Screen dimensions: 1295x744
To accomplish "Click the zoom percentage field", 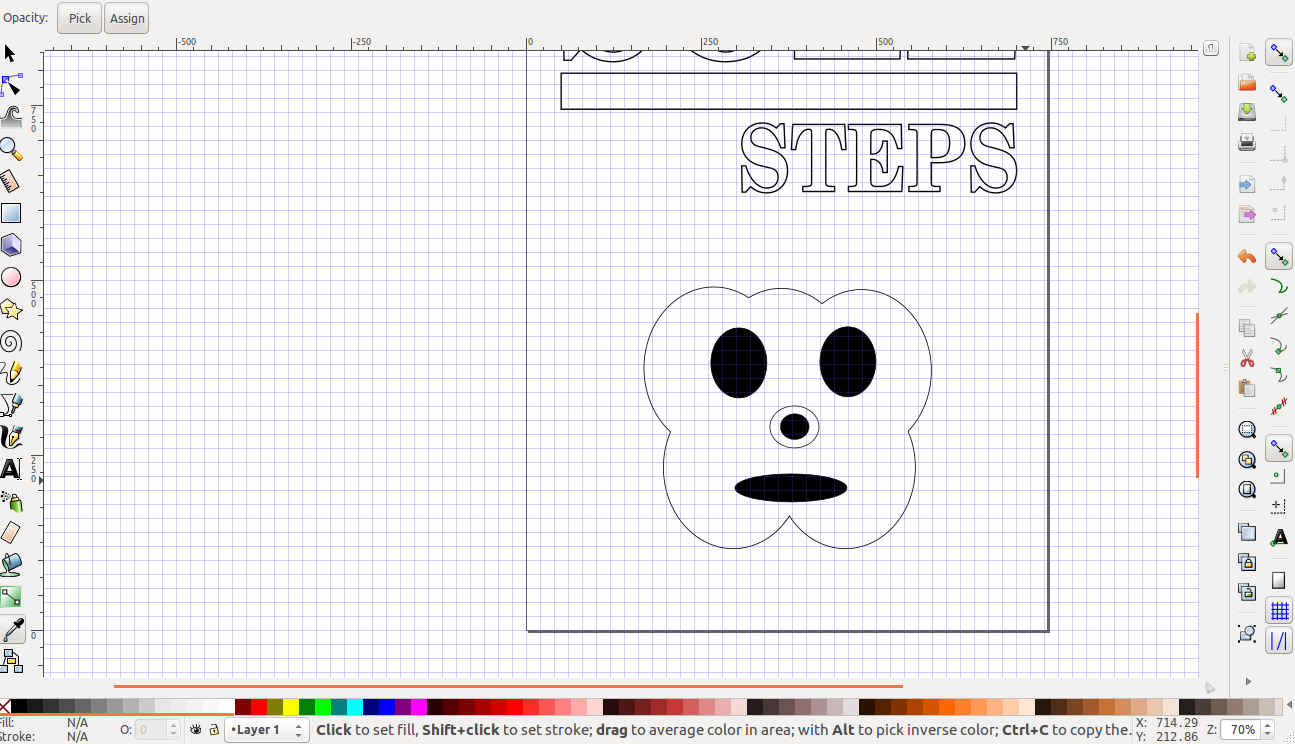I will (x=1243, y=730).
